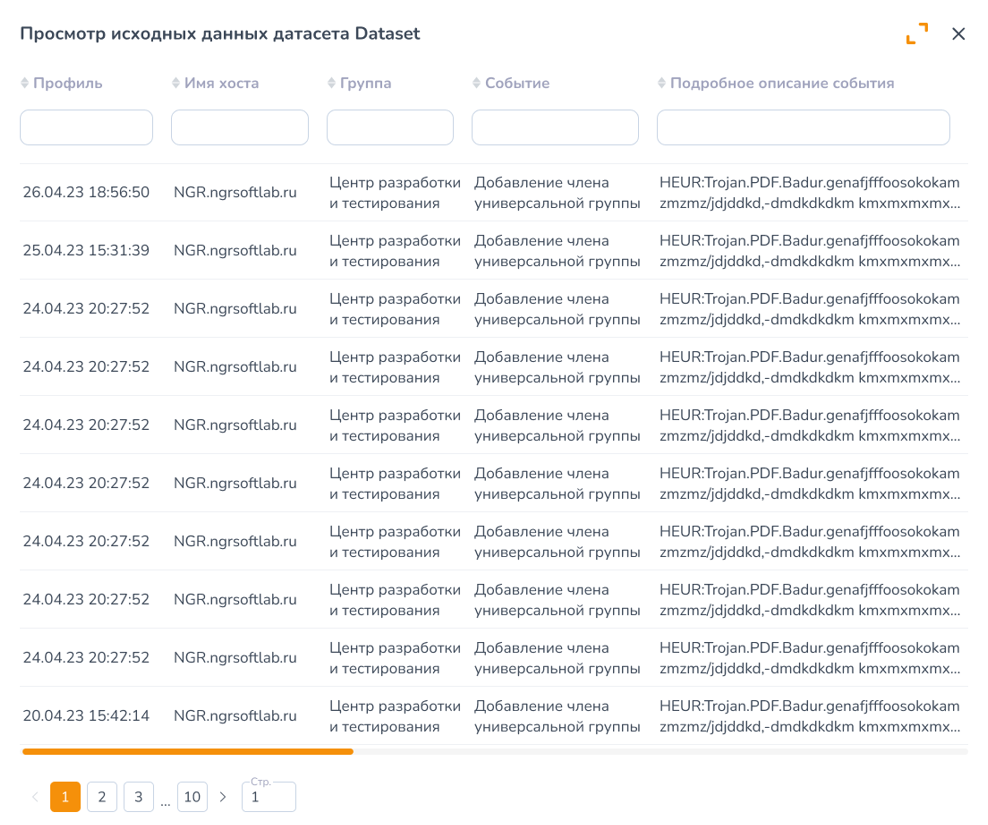Click the Стр. page number field
Image resolution: width=988 pixels, height=825 pixels.
[269, 797]
